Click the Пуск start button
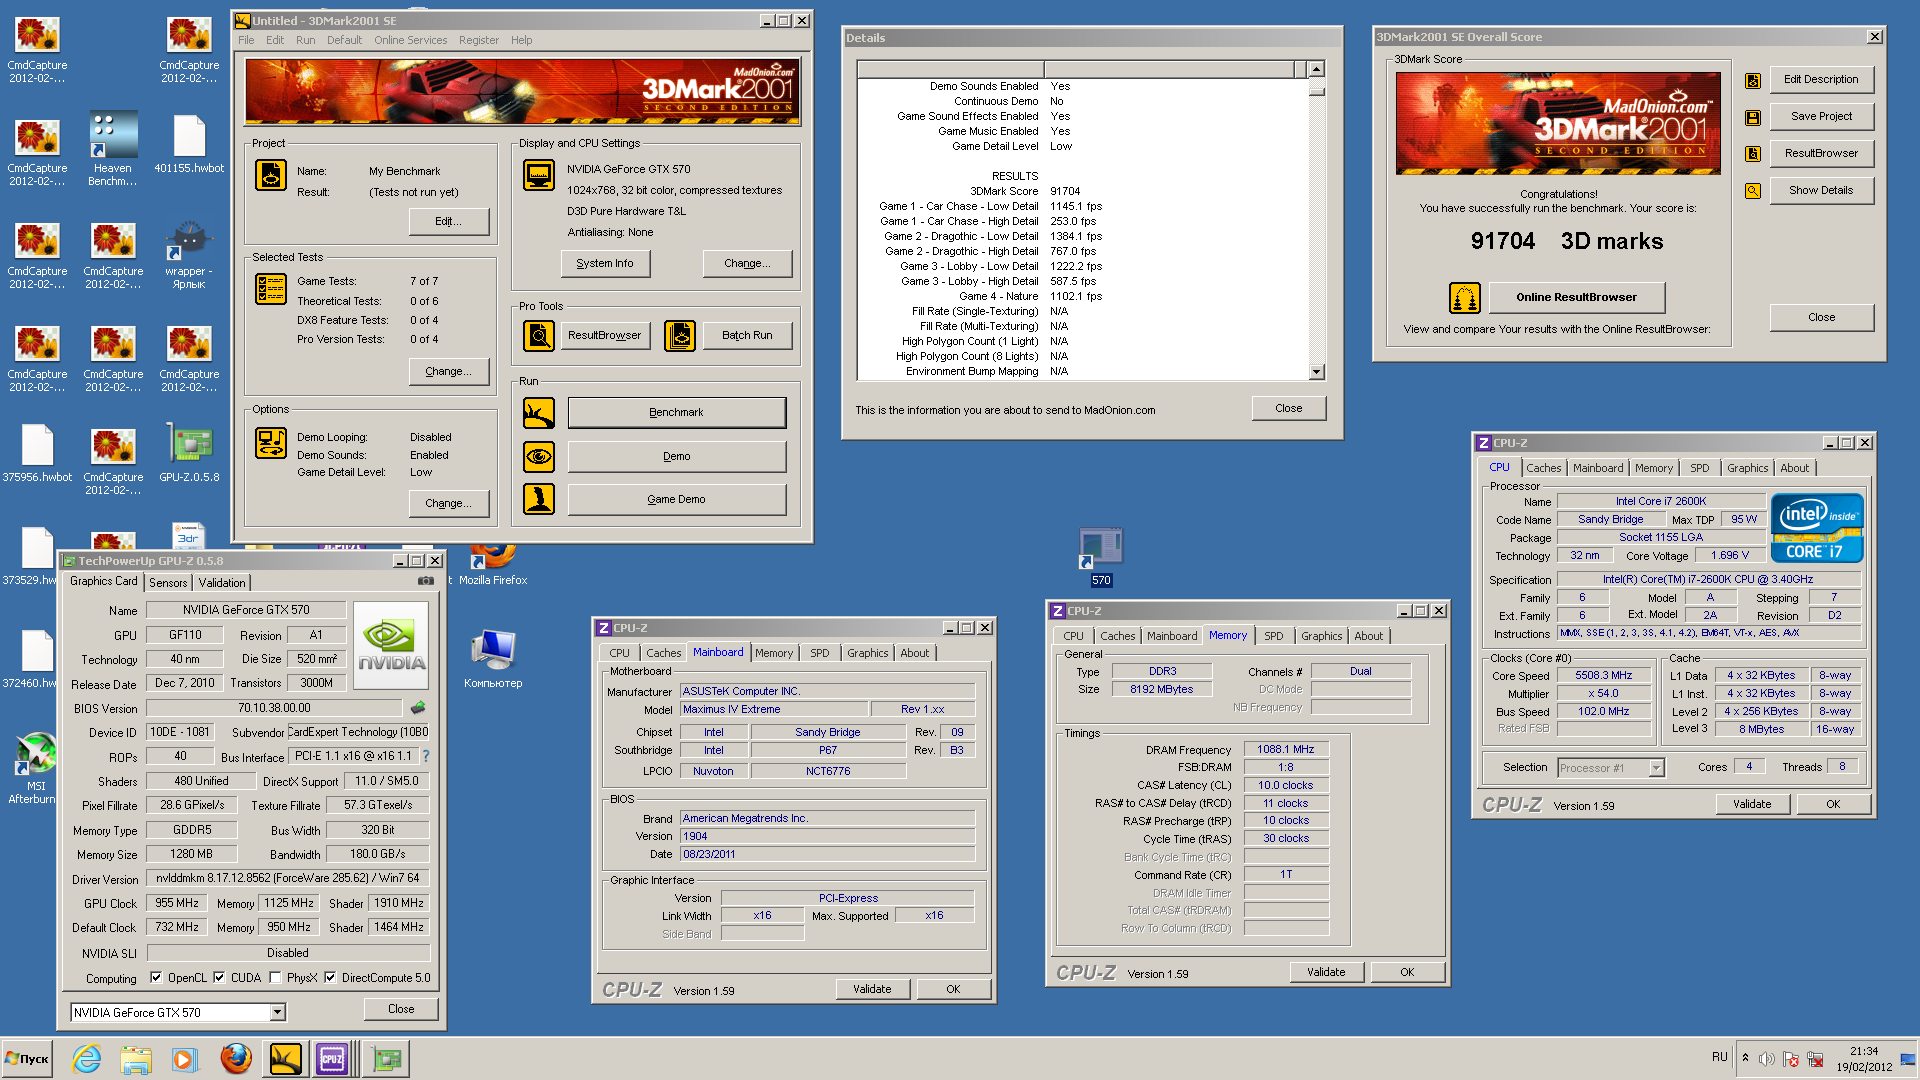The image size is (1920, 1080). click(28, 1058)
